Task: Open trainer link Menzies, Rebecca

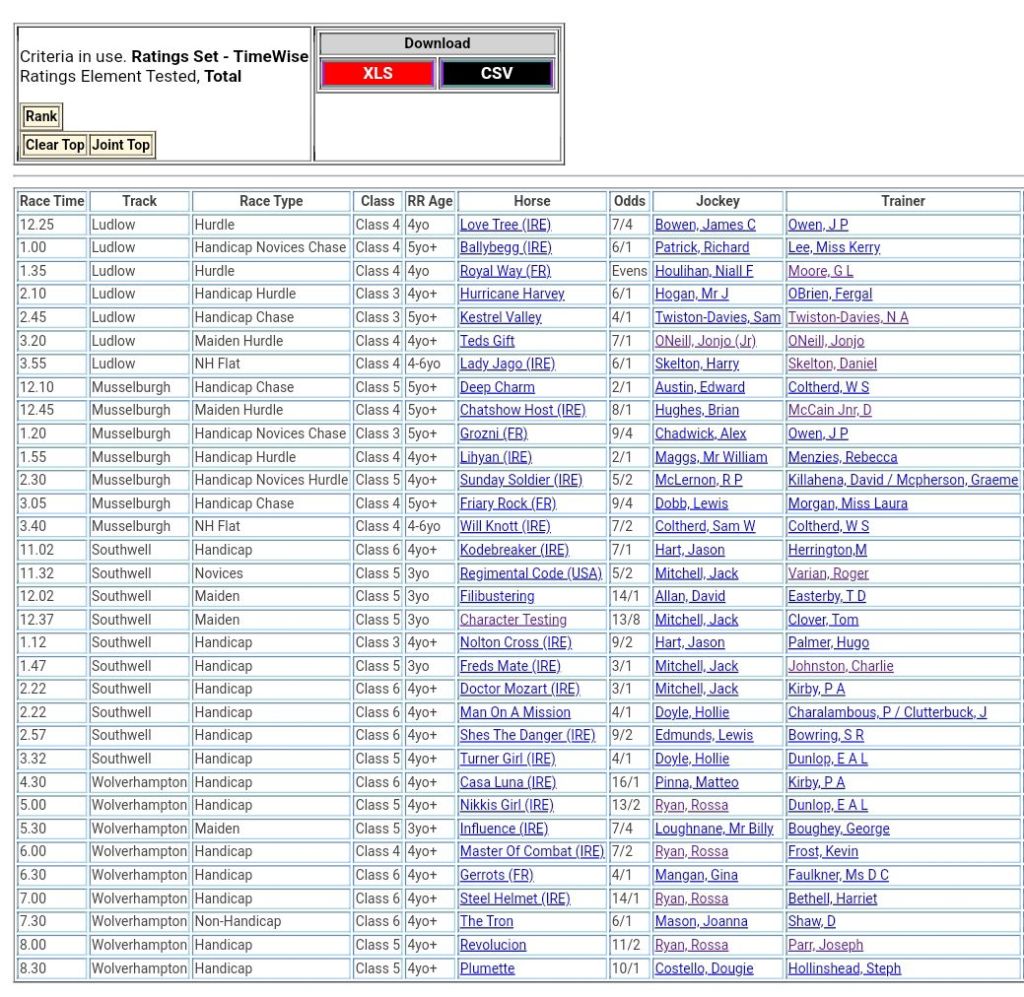Action: tap(842, 457)
